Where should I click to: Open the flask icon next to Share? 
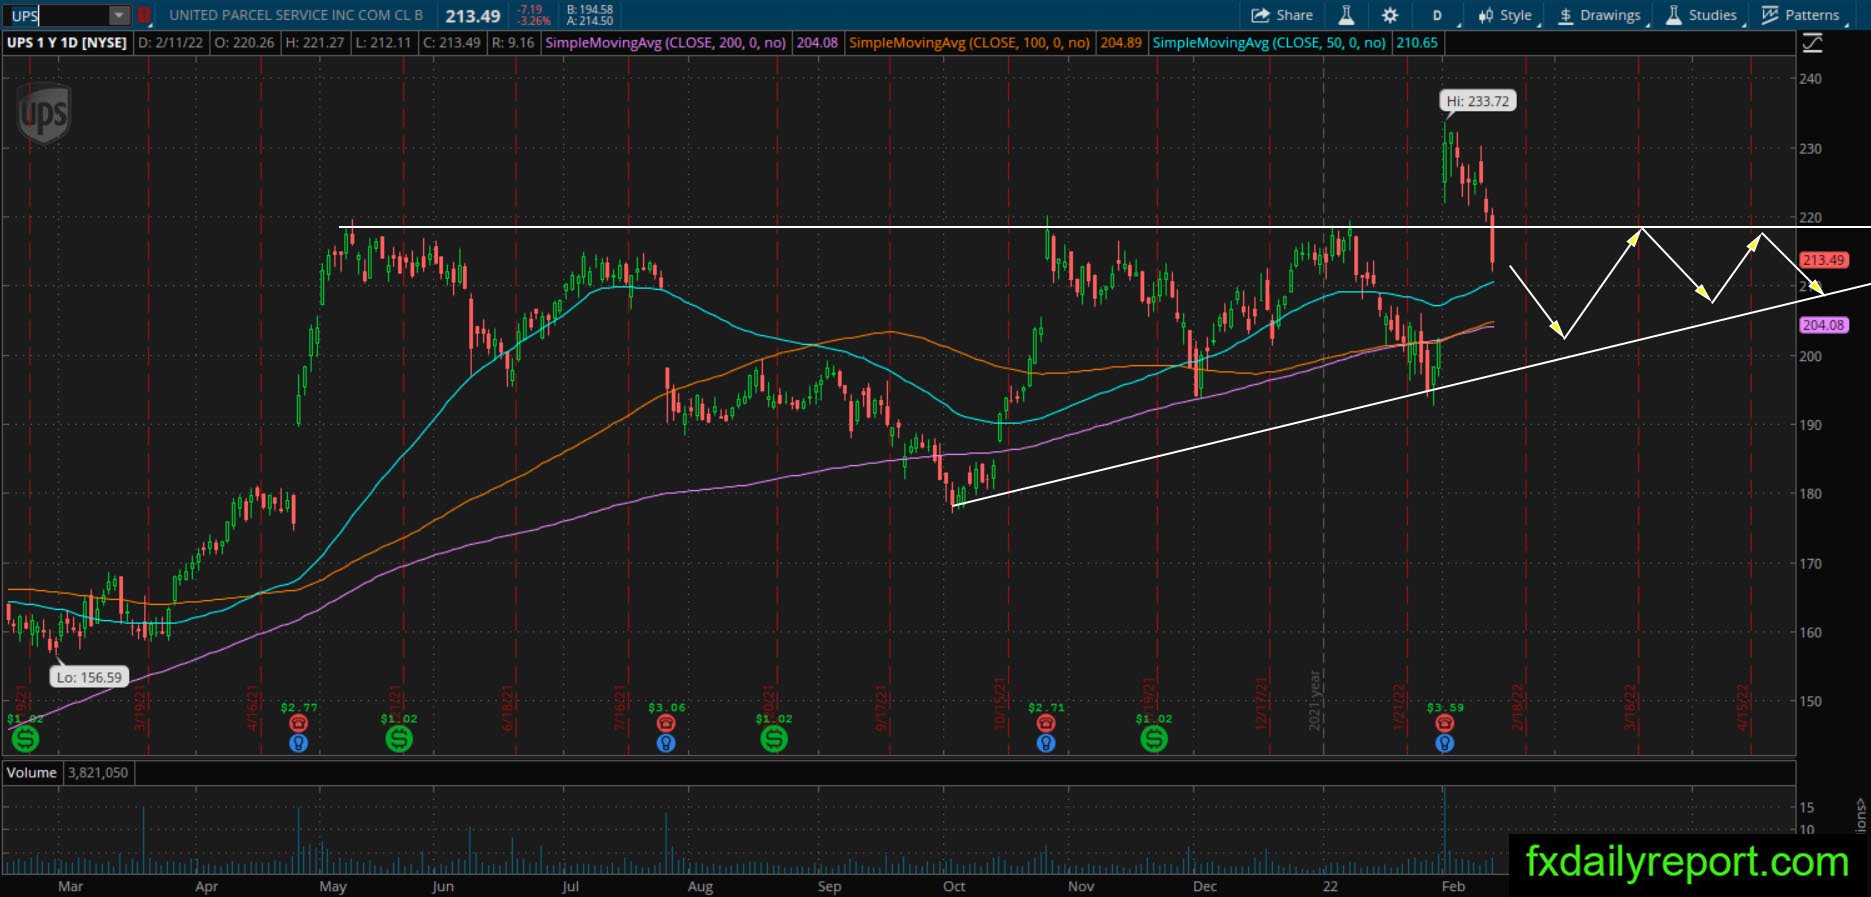(x=1346, y=15)
